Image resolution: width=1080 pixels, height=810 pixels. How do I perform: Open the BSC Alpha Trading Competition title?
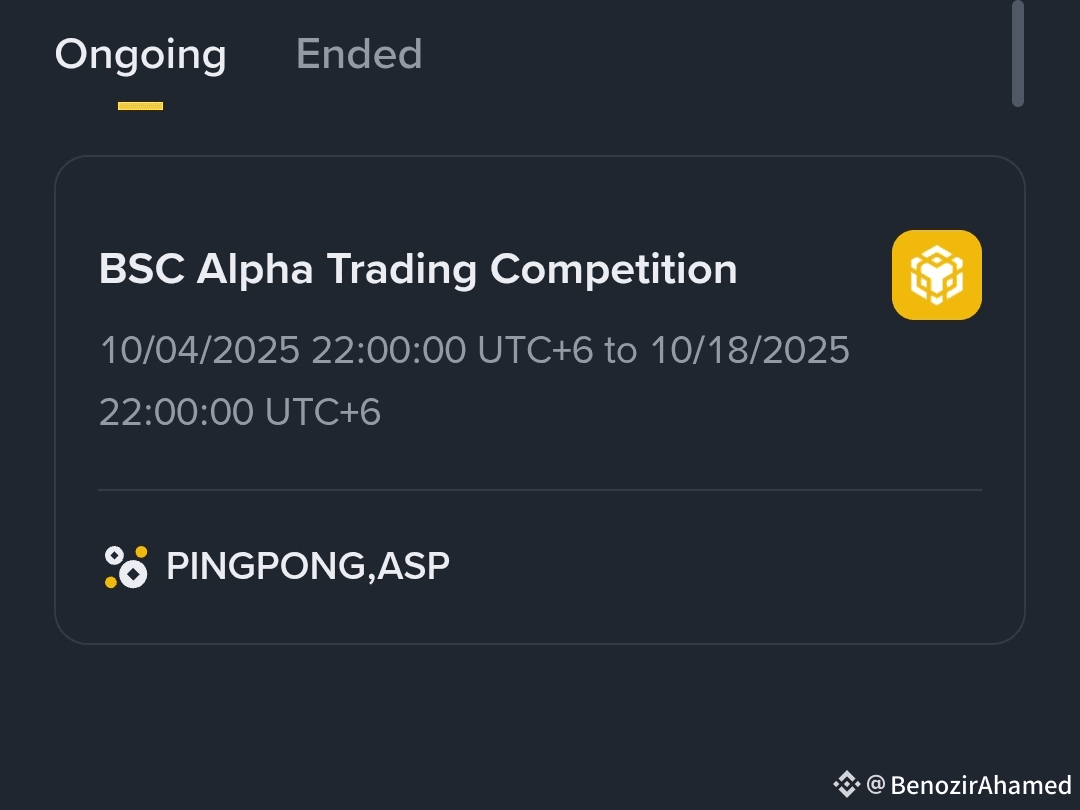(x=418, y=270)
